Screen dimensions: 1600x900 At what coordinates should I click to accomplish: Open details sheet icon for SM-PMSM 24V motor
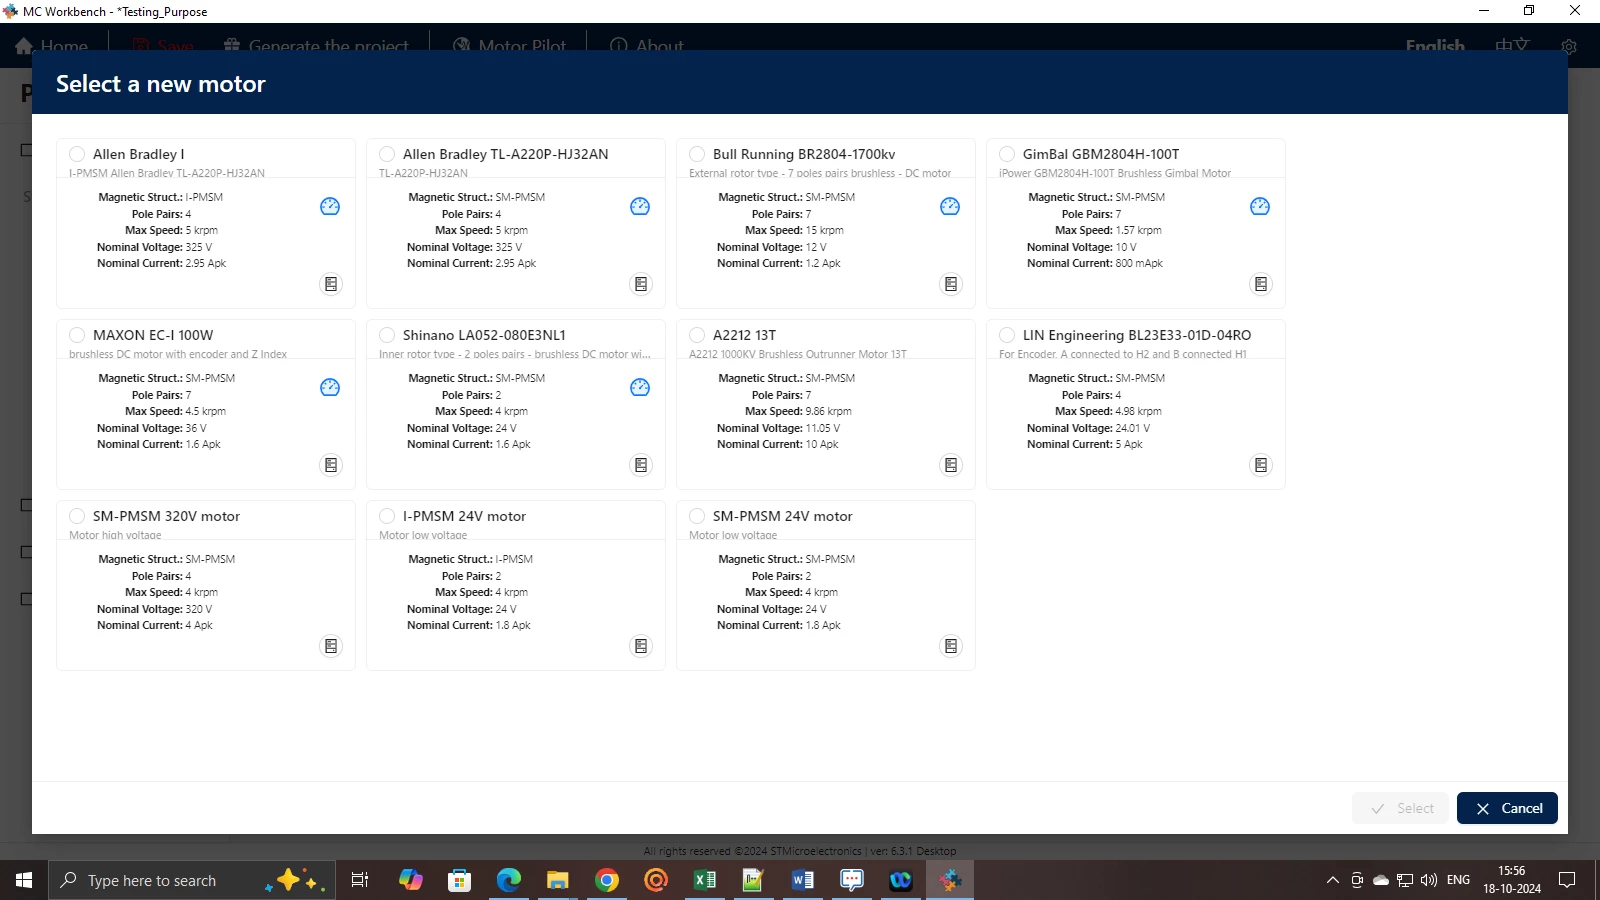point(951,646)
